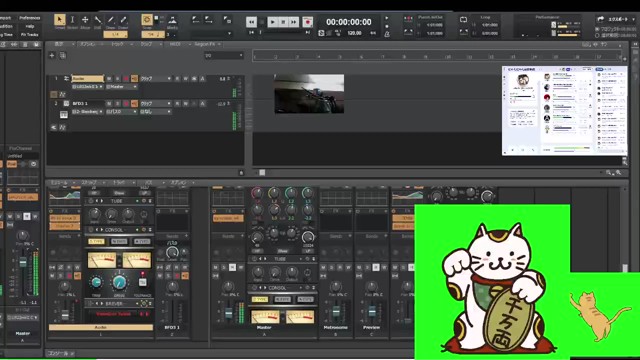The height and width of the screenshot is (360, 640).
Task: Zoom in with magnifier icon
Action: pos(619,173)
